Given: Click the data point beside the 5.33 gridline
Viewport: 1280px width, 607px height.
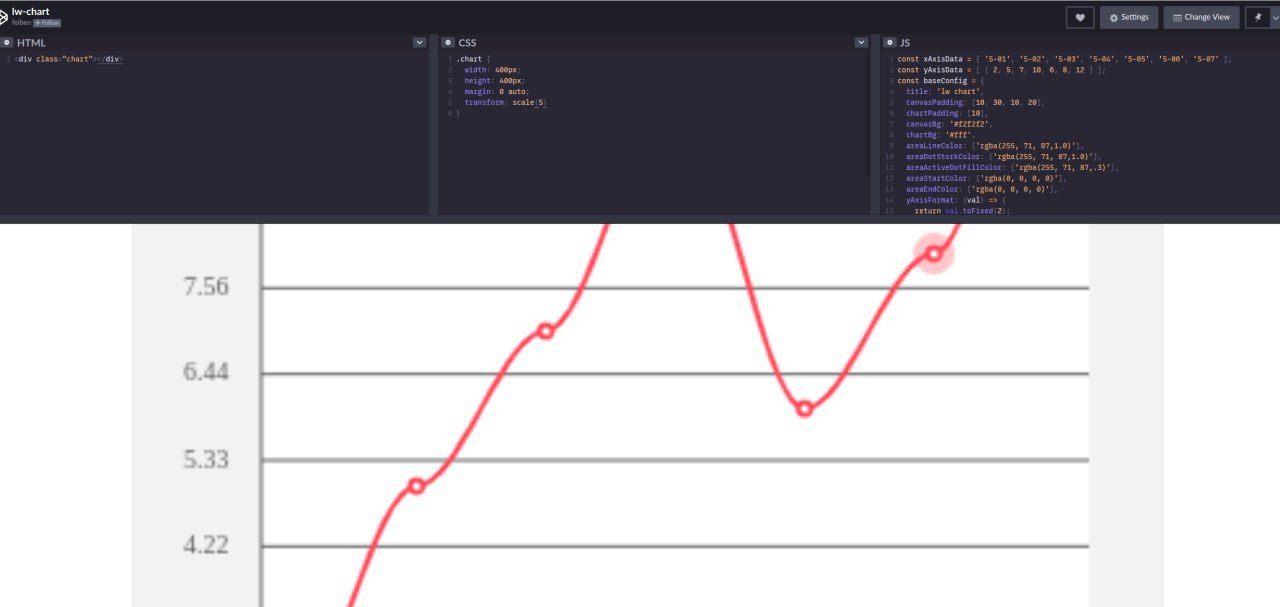Looking at the screenshot, I should 417,486.
